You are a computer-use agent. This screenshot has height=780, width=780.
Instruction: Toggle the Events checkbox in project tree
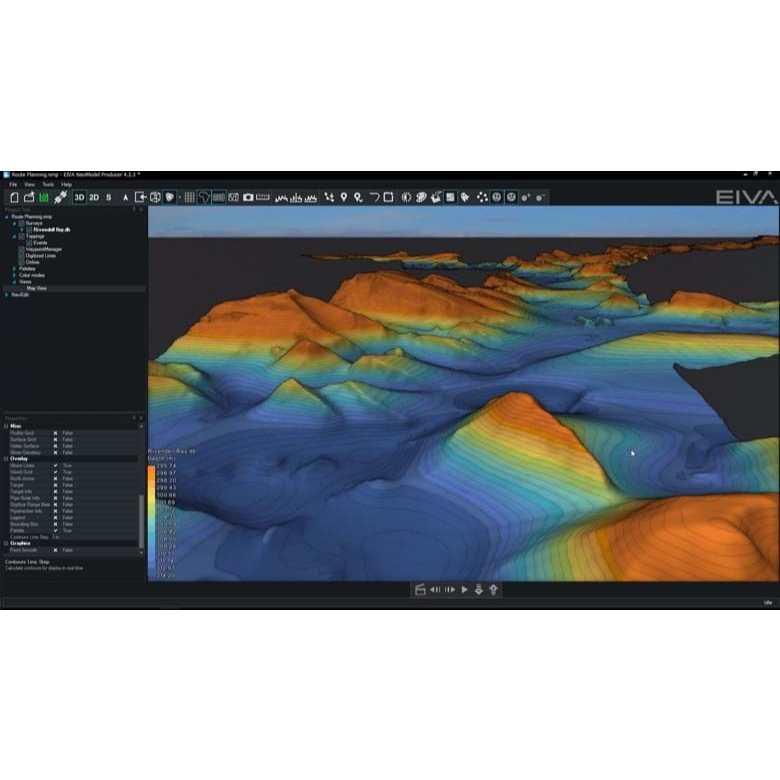coord(29,243)
